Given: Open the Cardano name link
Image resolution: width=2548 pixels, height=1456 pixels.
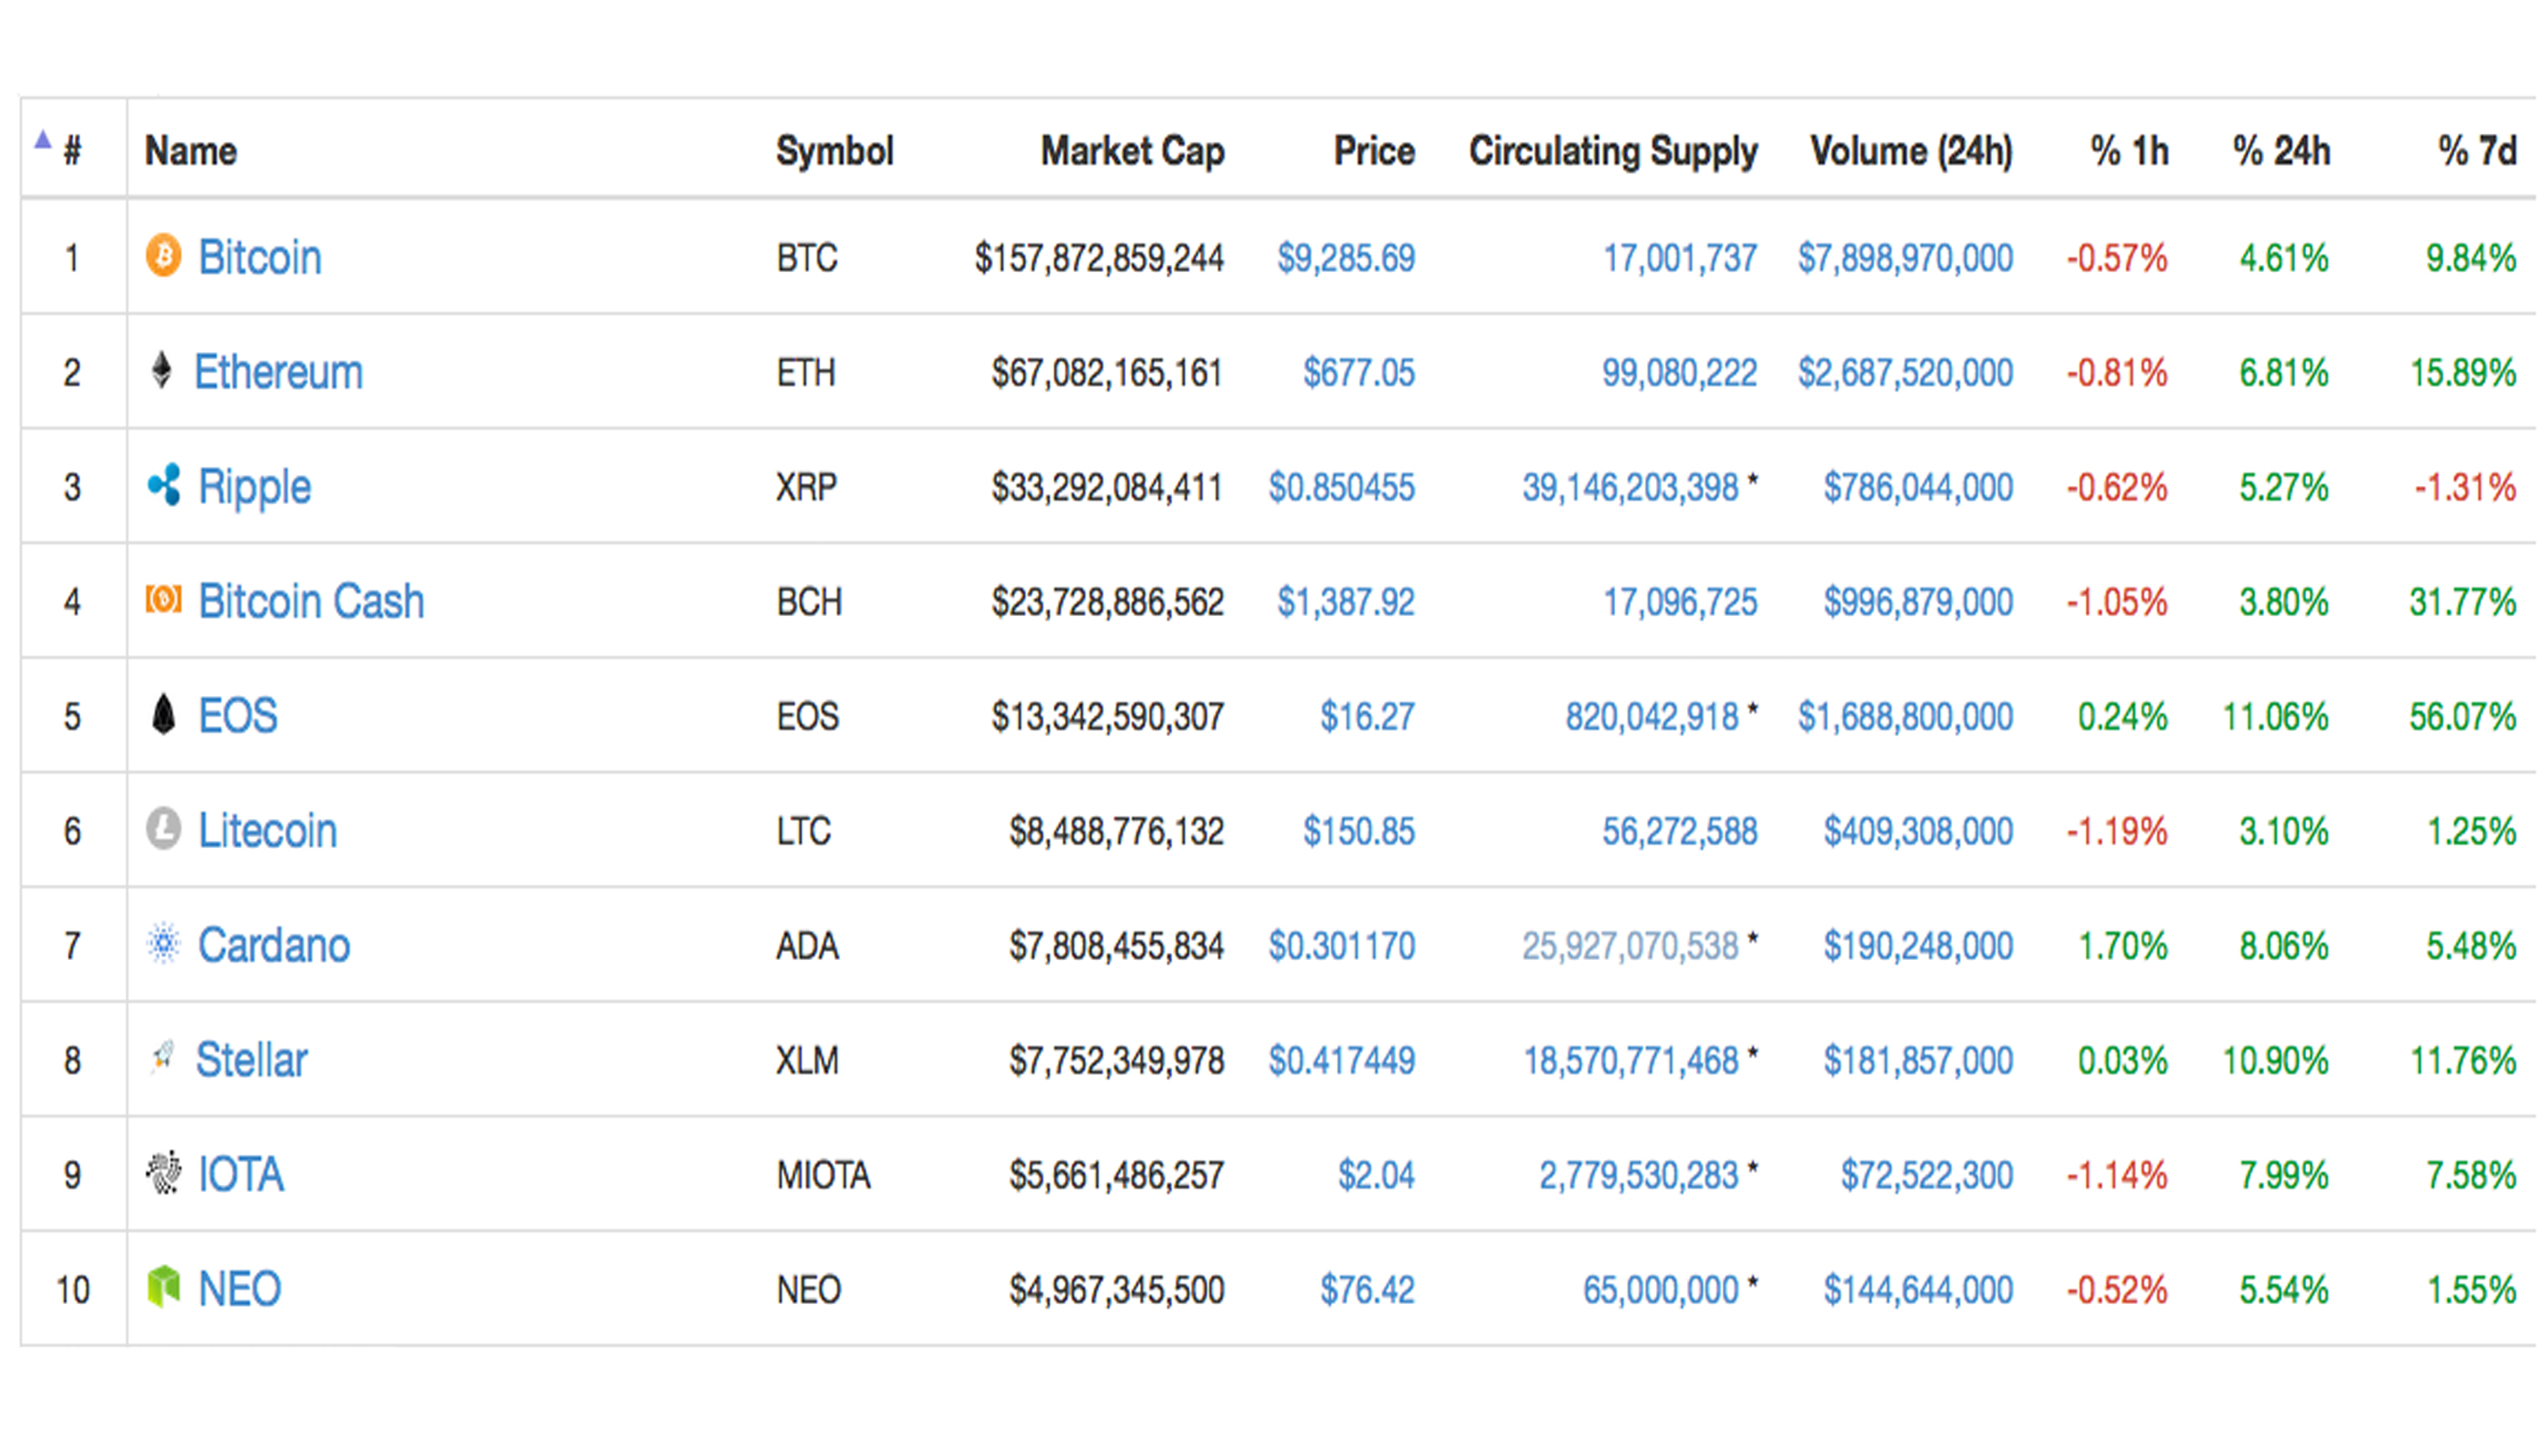Looking at the screenshot, I should [274, 945].
